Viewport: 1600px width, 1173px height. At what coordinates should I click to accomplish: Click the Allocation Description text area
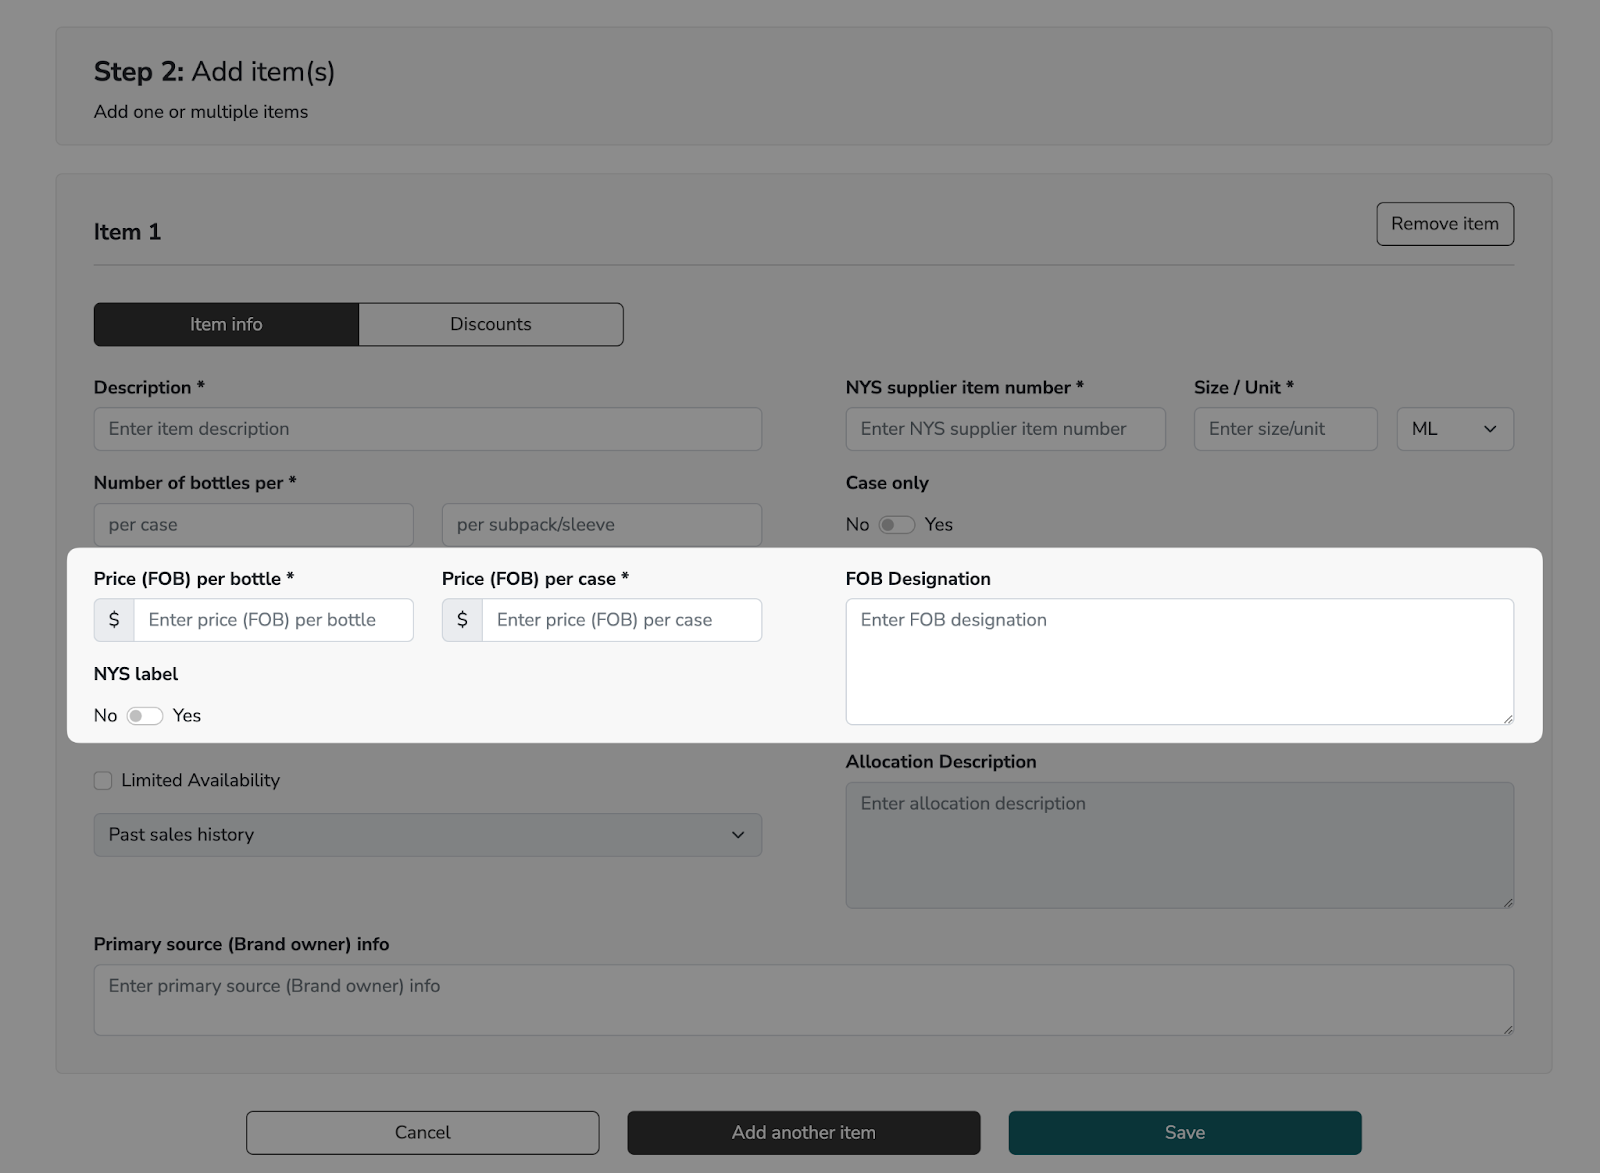[x=1179, y=845]
